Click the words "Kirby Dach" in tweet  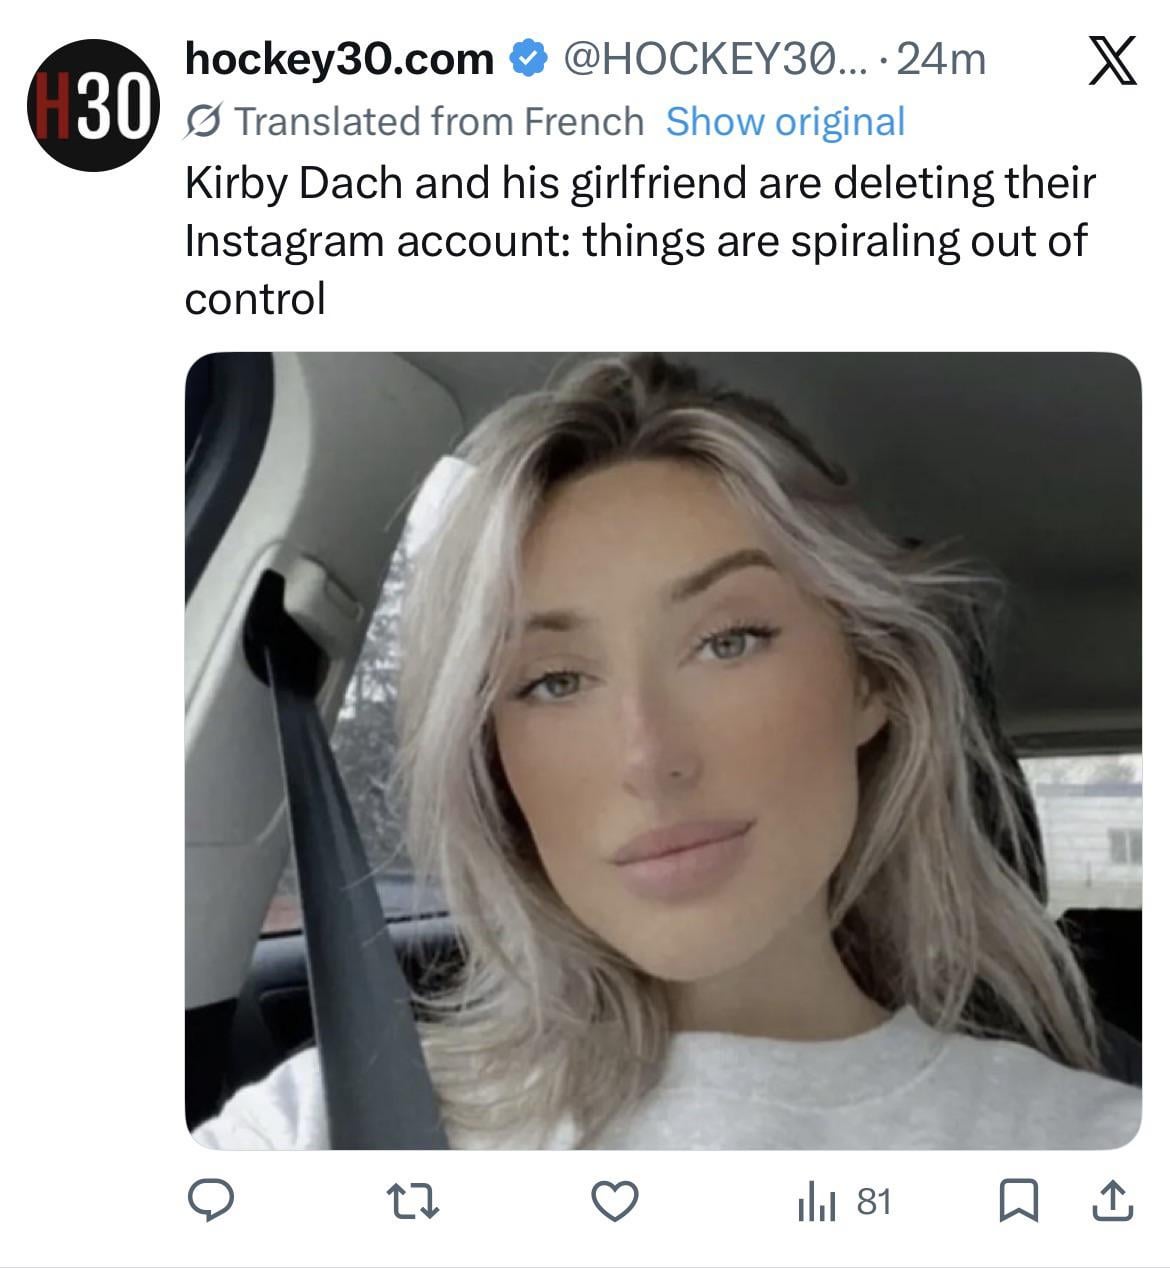pos(292,183)
